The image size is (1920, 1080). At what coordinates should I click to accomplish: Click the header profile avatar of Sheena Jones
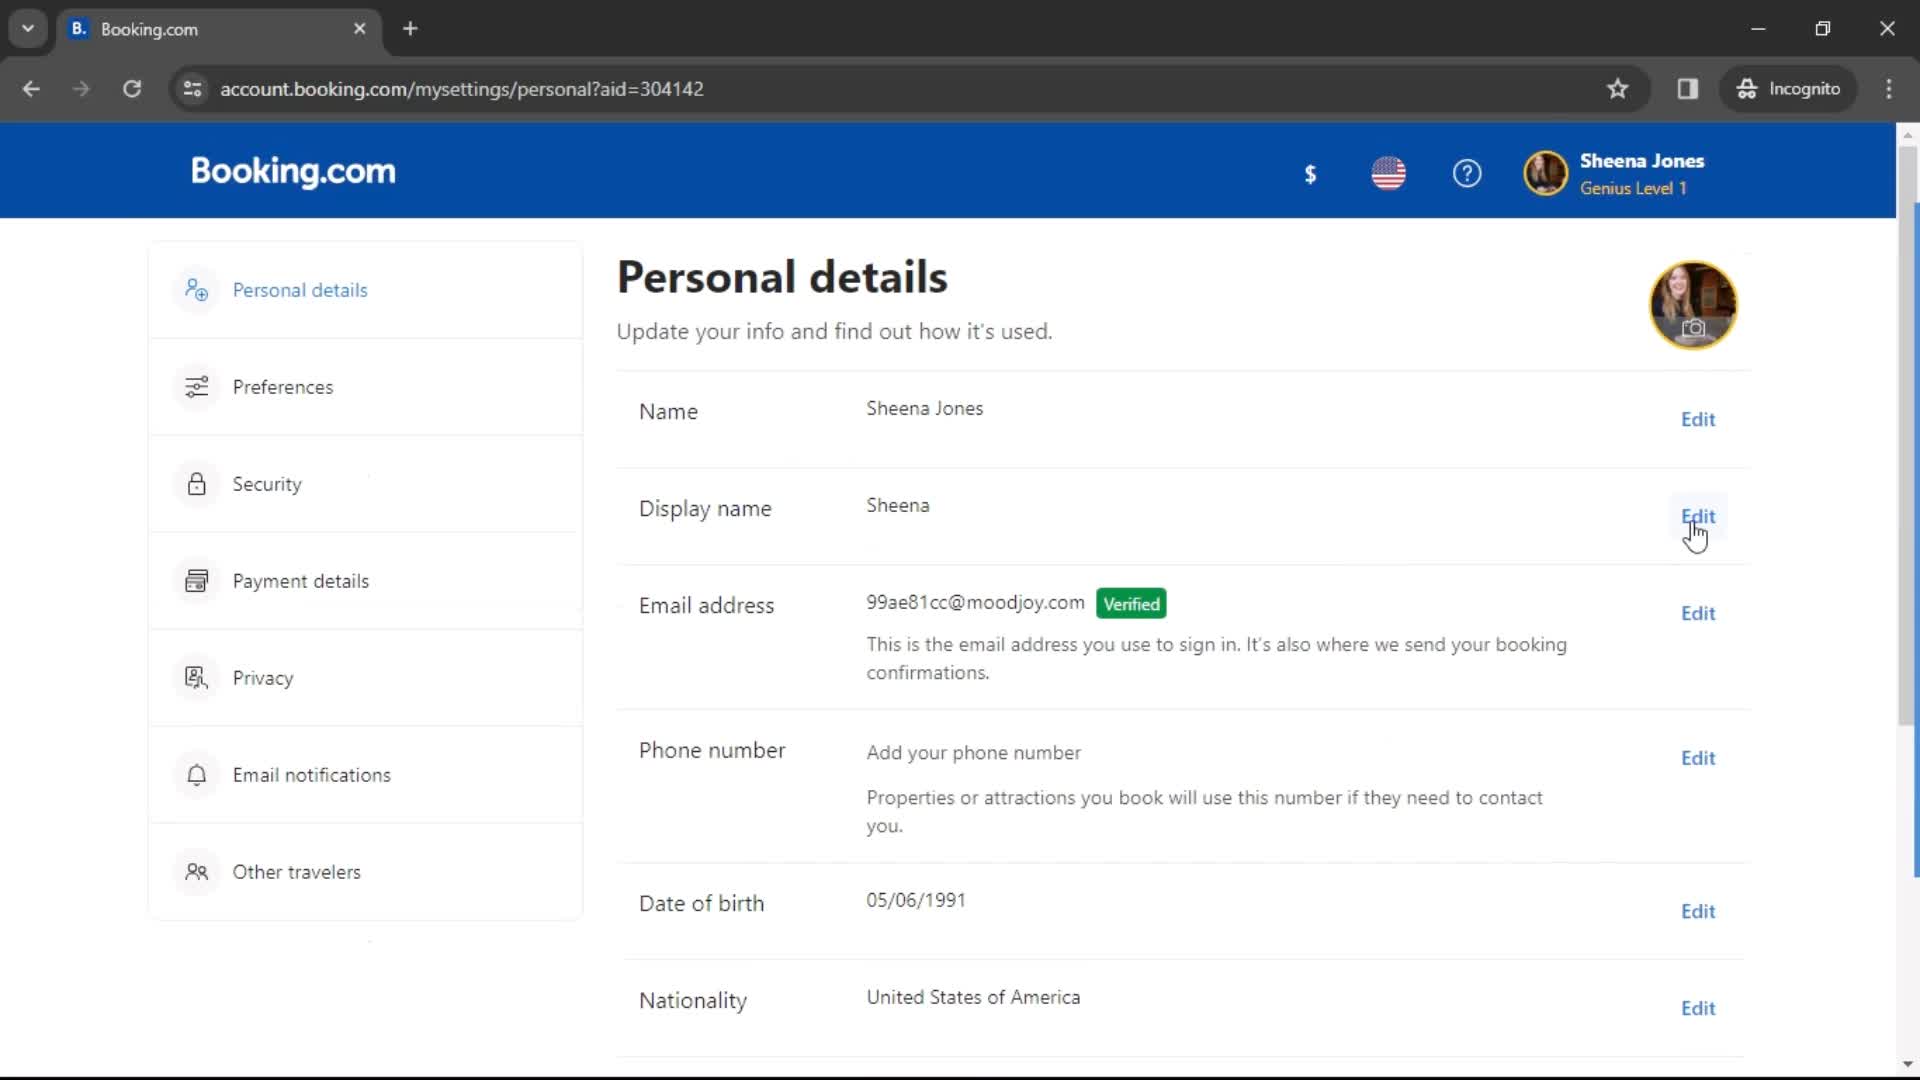[x=1545, y=173]
